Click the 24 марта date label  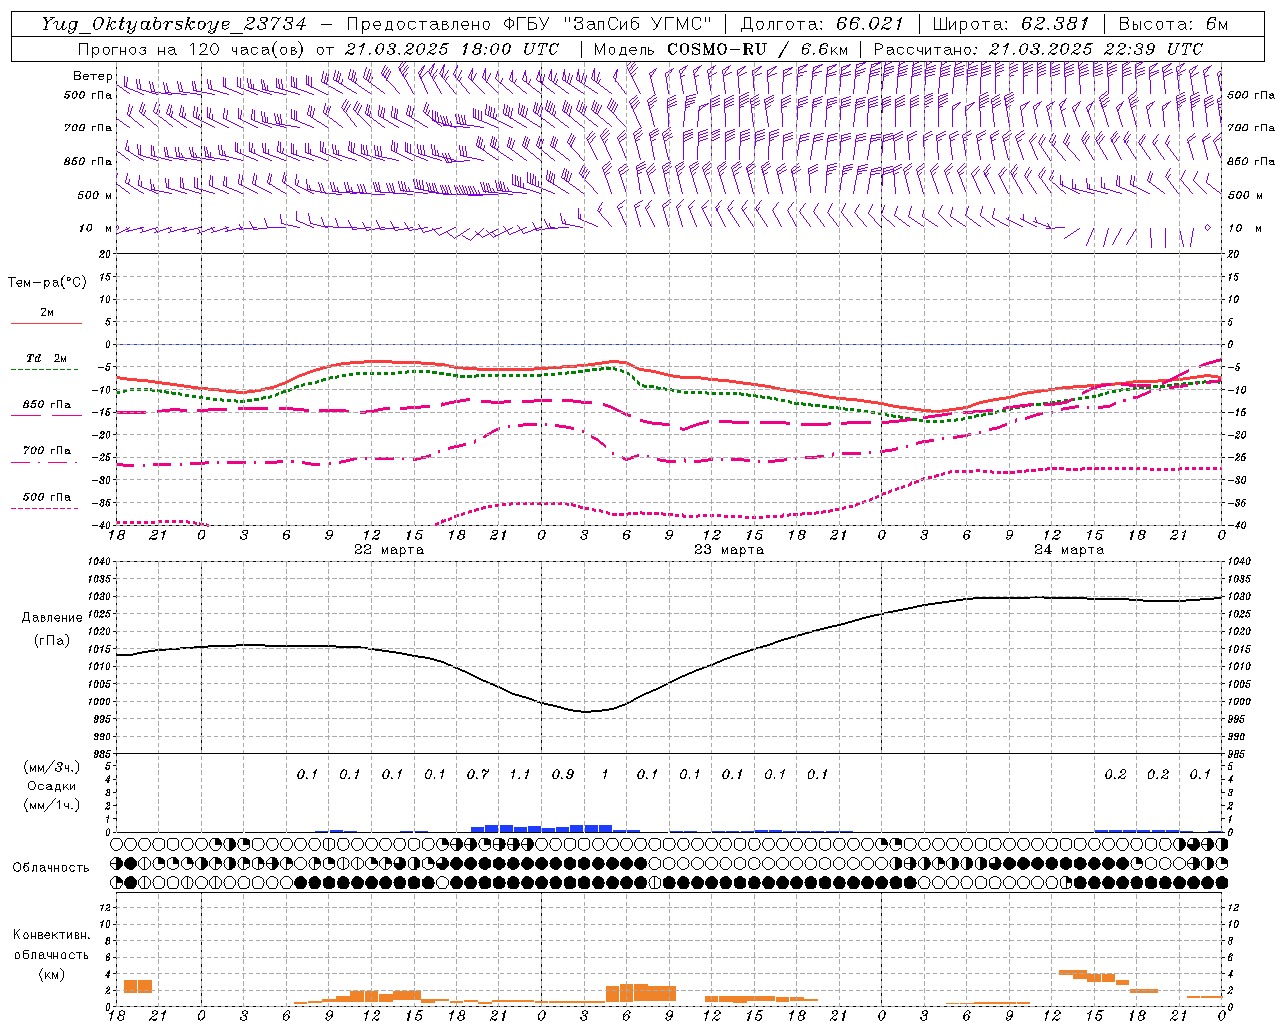point(1069,550)
